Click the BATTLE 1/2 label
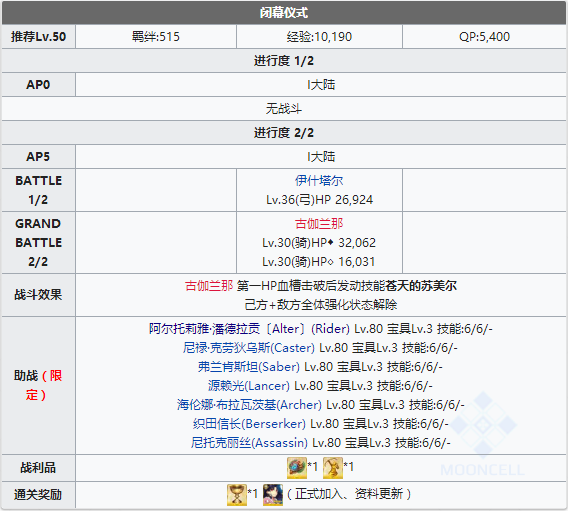This screenshot has height=511, width=568. tap(38, 190)
